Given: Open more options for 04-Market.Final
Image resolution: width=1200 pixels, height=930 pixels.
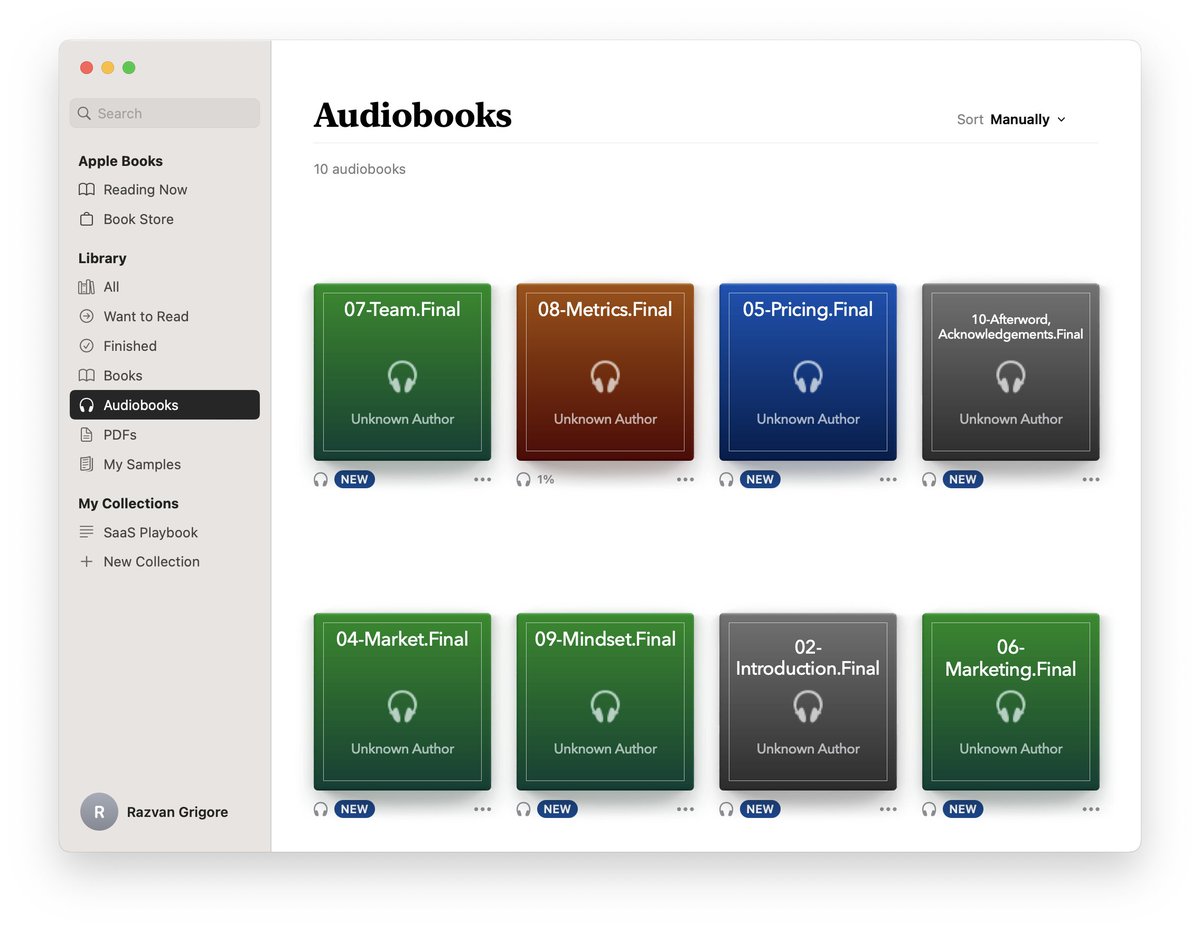Looking at the screenshot, I should tap(483, 809).
